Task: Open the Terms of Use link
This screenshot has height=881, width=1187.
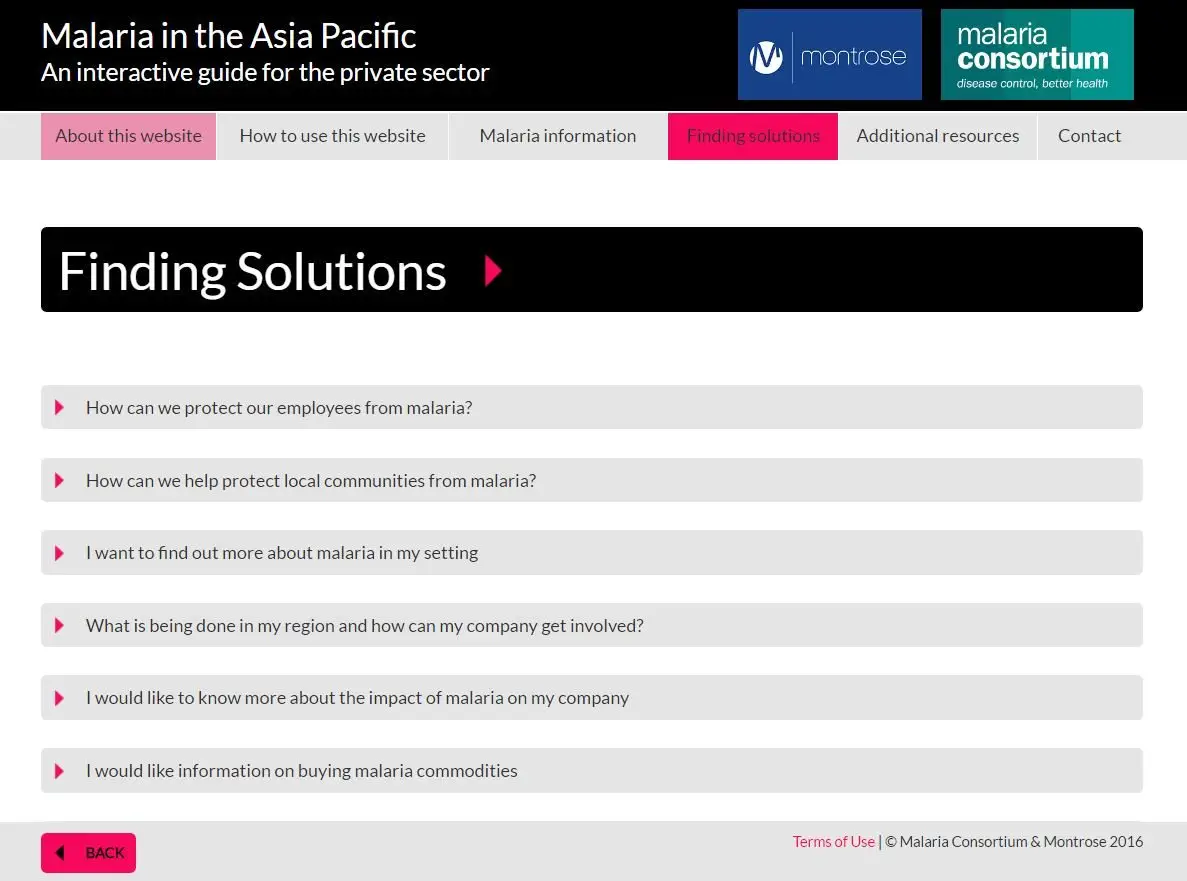Action: [833, 842]
